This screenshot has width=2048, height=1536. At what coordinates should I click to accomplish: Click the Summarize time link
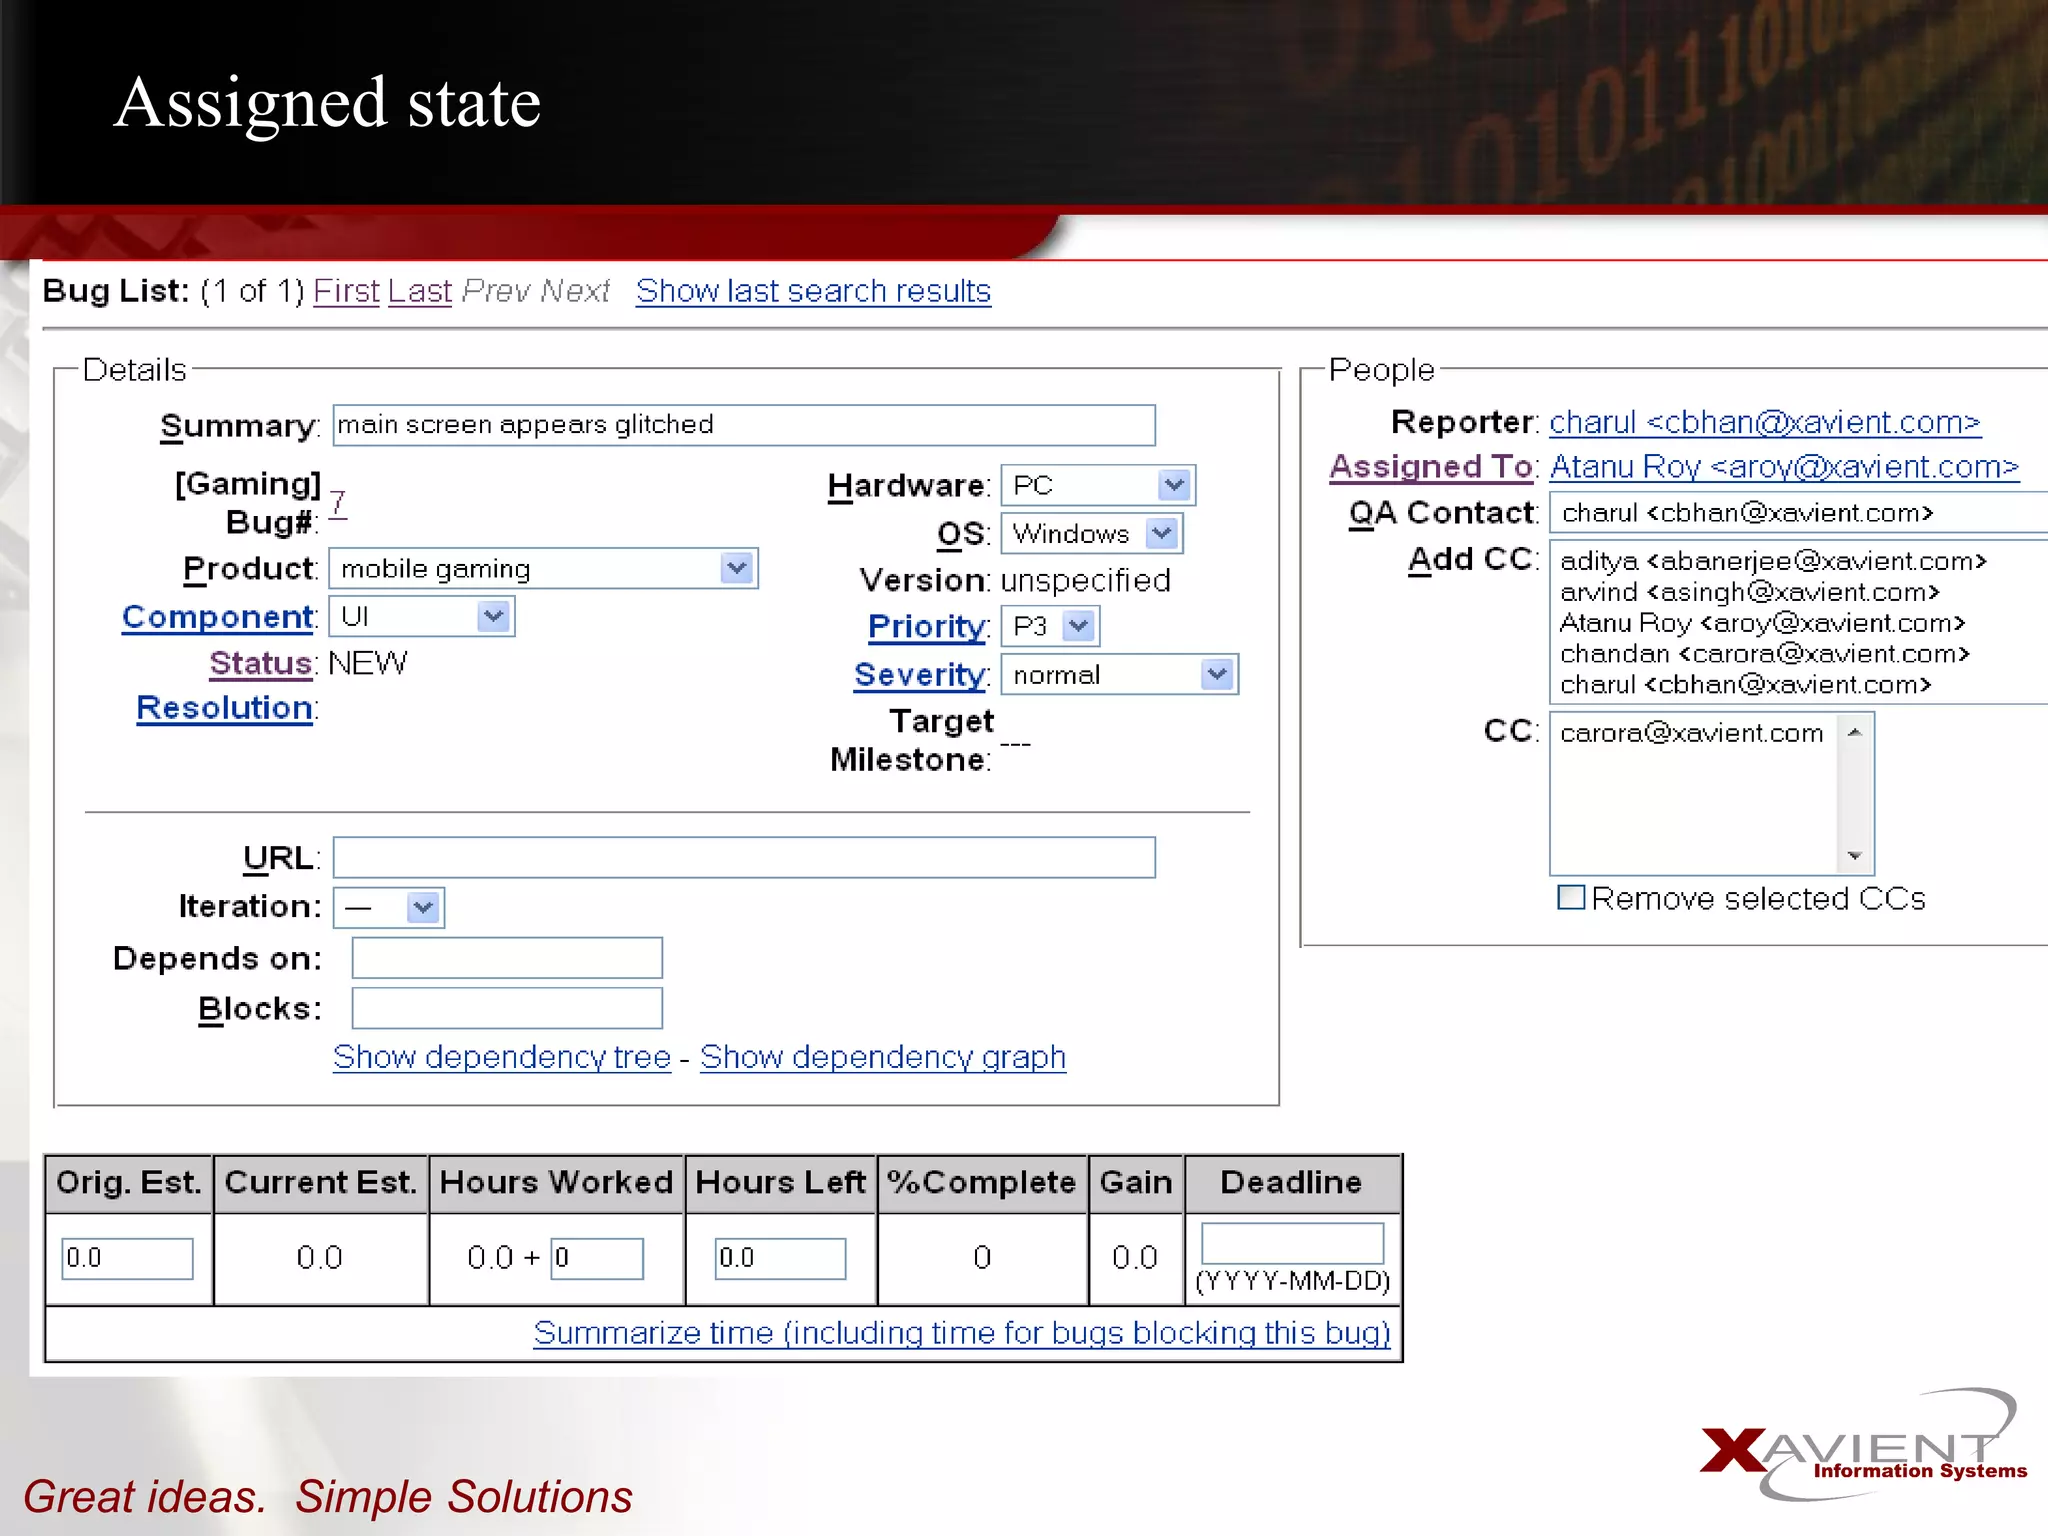961,1333
